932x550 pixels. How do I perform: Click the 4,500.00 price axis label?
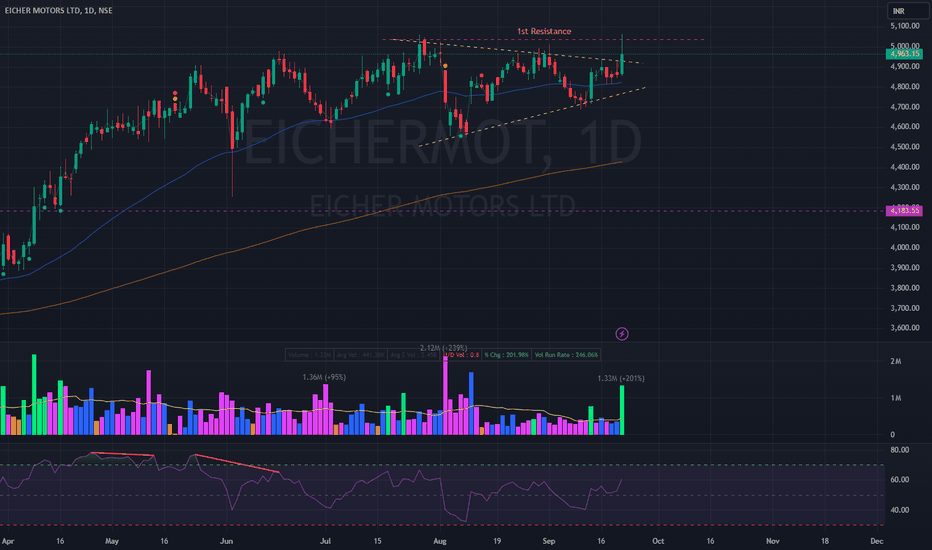coord(905,146)
